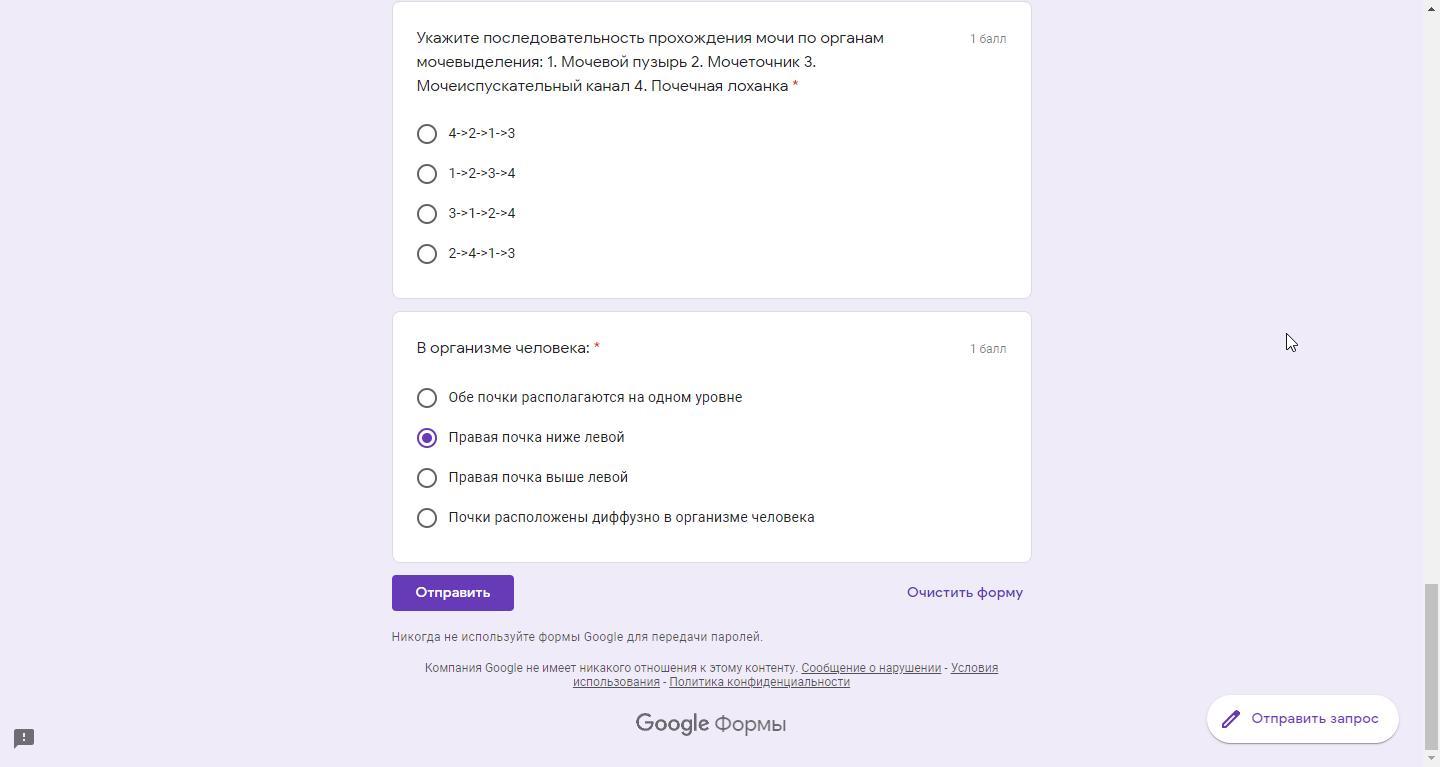The width and height of the screenshot is (1440, 767).
Task: Select answer 1->2->3->4
Action: (x=427, y=174)
